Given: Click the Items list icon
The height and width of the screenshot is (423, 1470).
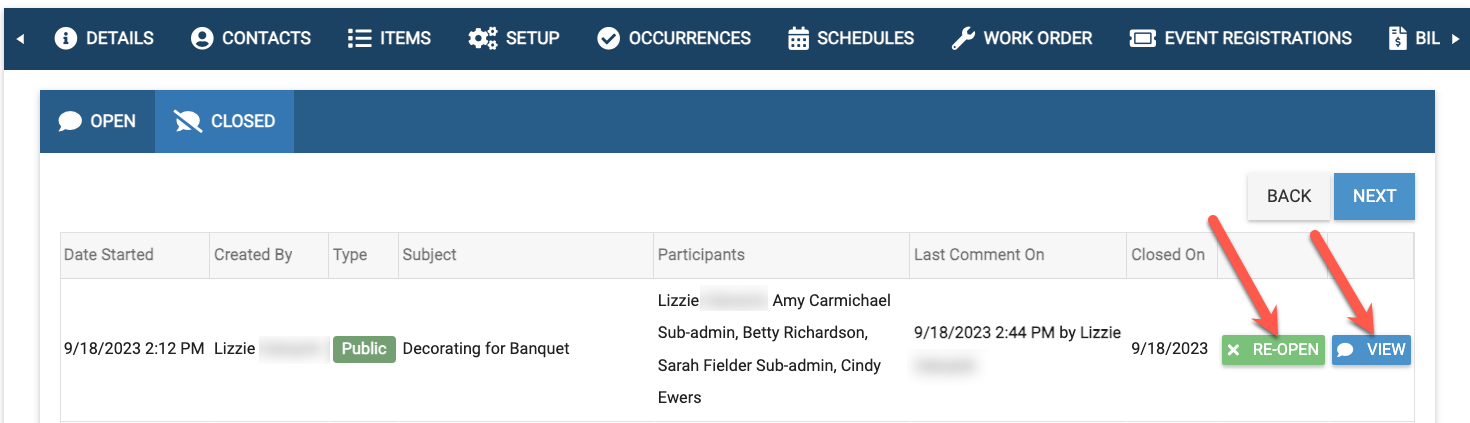Looking at the screenshot, I should click(359, 39).
